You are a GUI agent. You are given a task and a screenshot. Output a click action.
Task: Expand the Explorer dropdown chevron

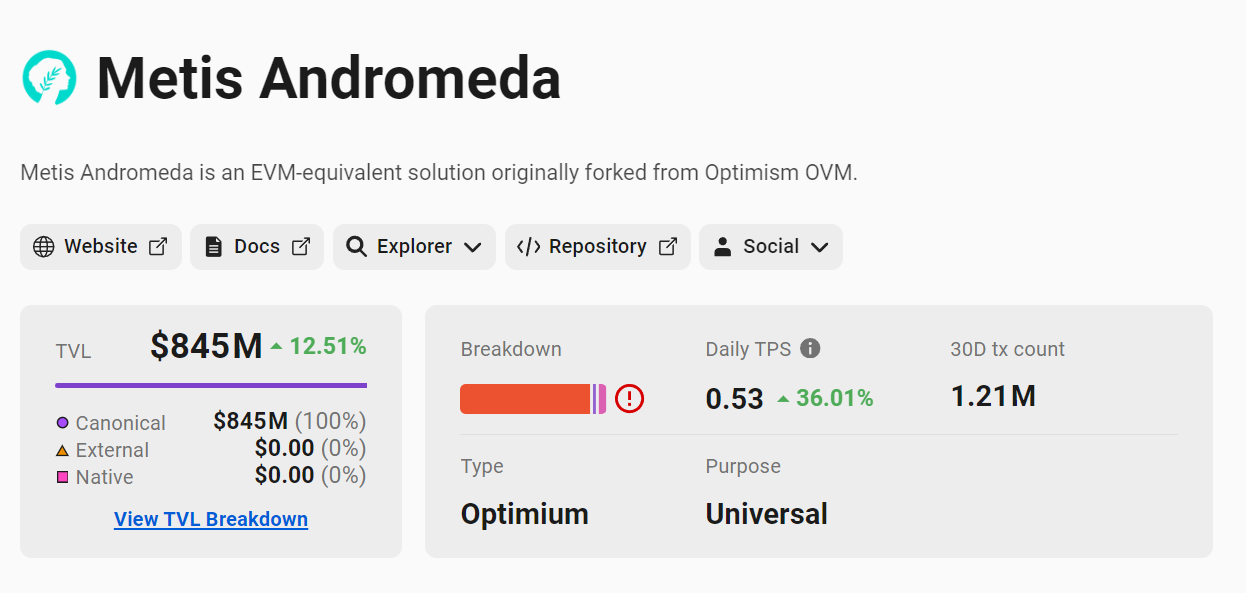click(x=473, y=248)
